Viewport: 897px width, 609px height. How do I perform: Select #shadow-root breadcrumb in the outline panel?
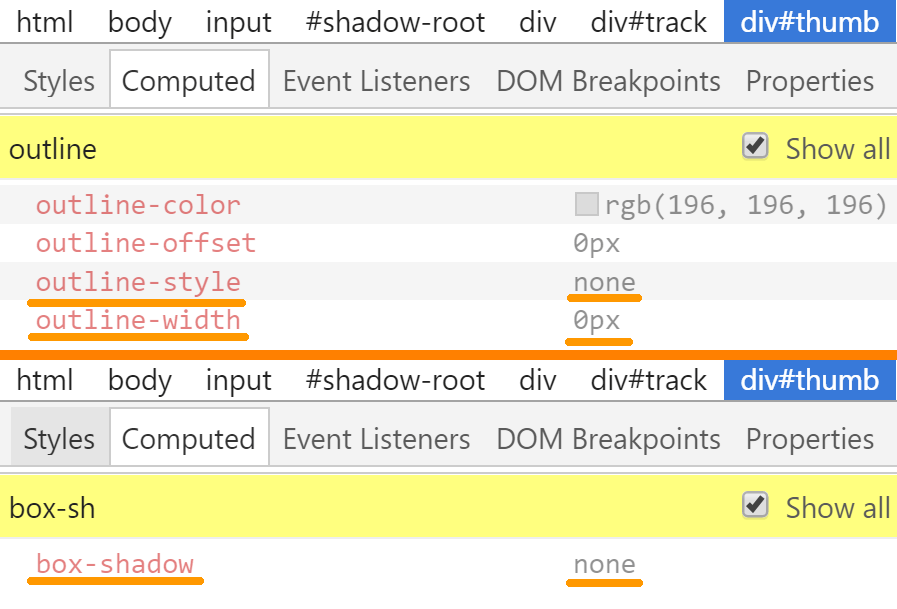[395, 21]
